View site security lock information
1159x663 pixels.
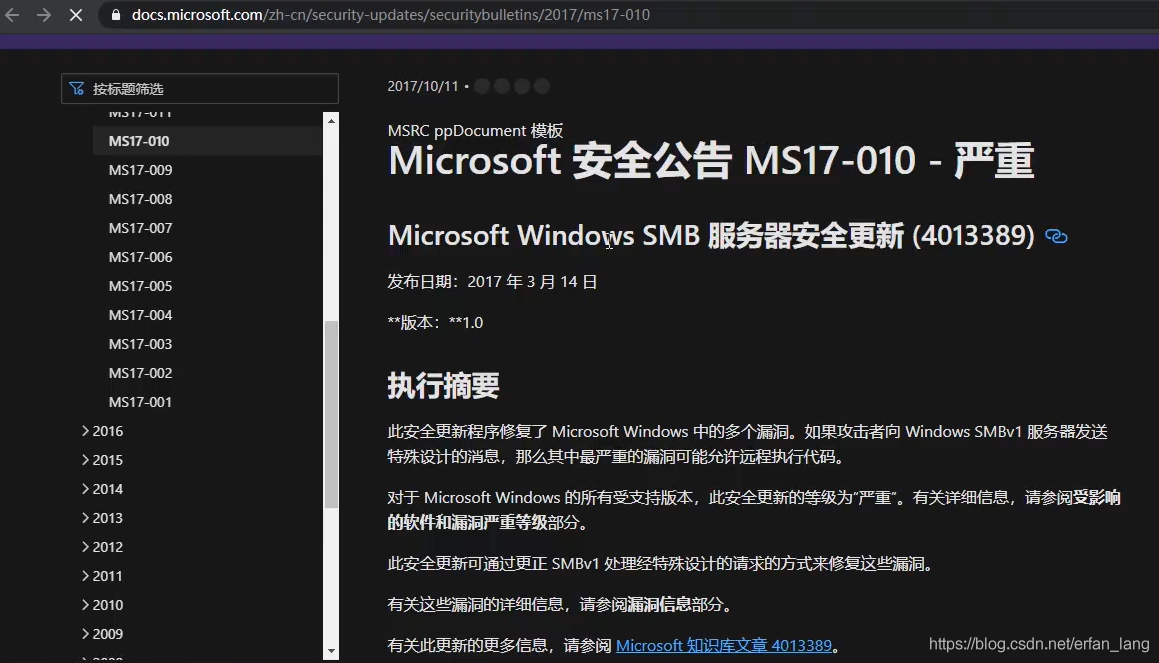115,15
